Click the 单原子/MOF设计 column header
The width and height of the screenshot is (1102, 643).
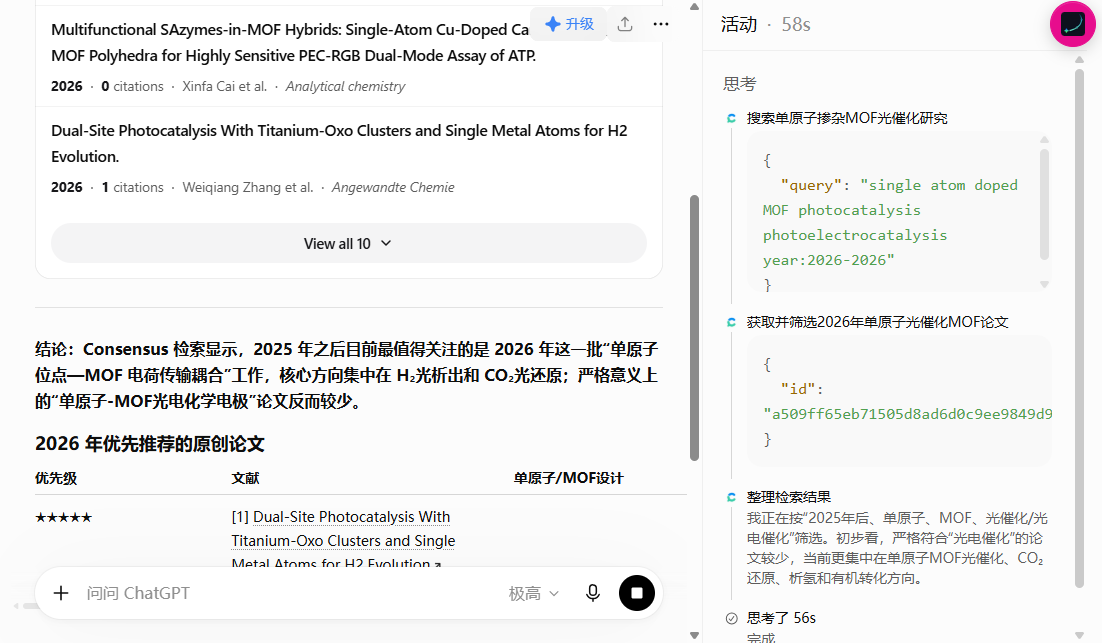click(569, 479)
